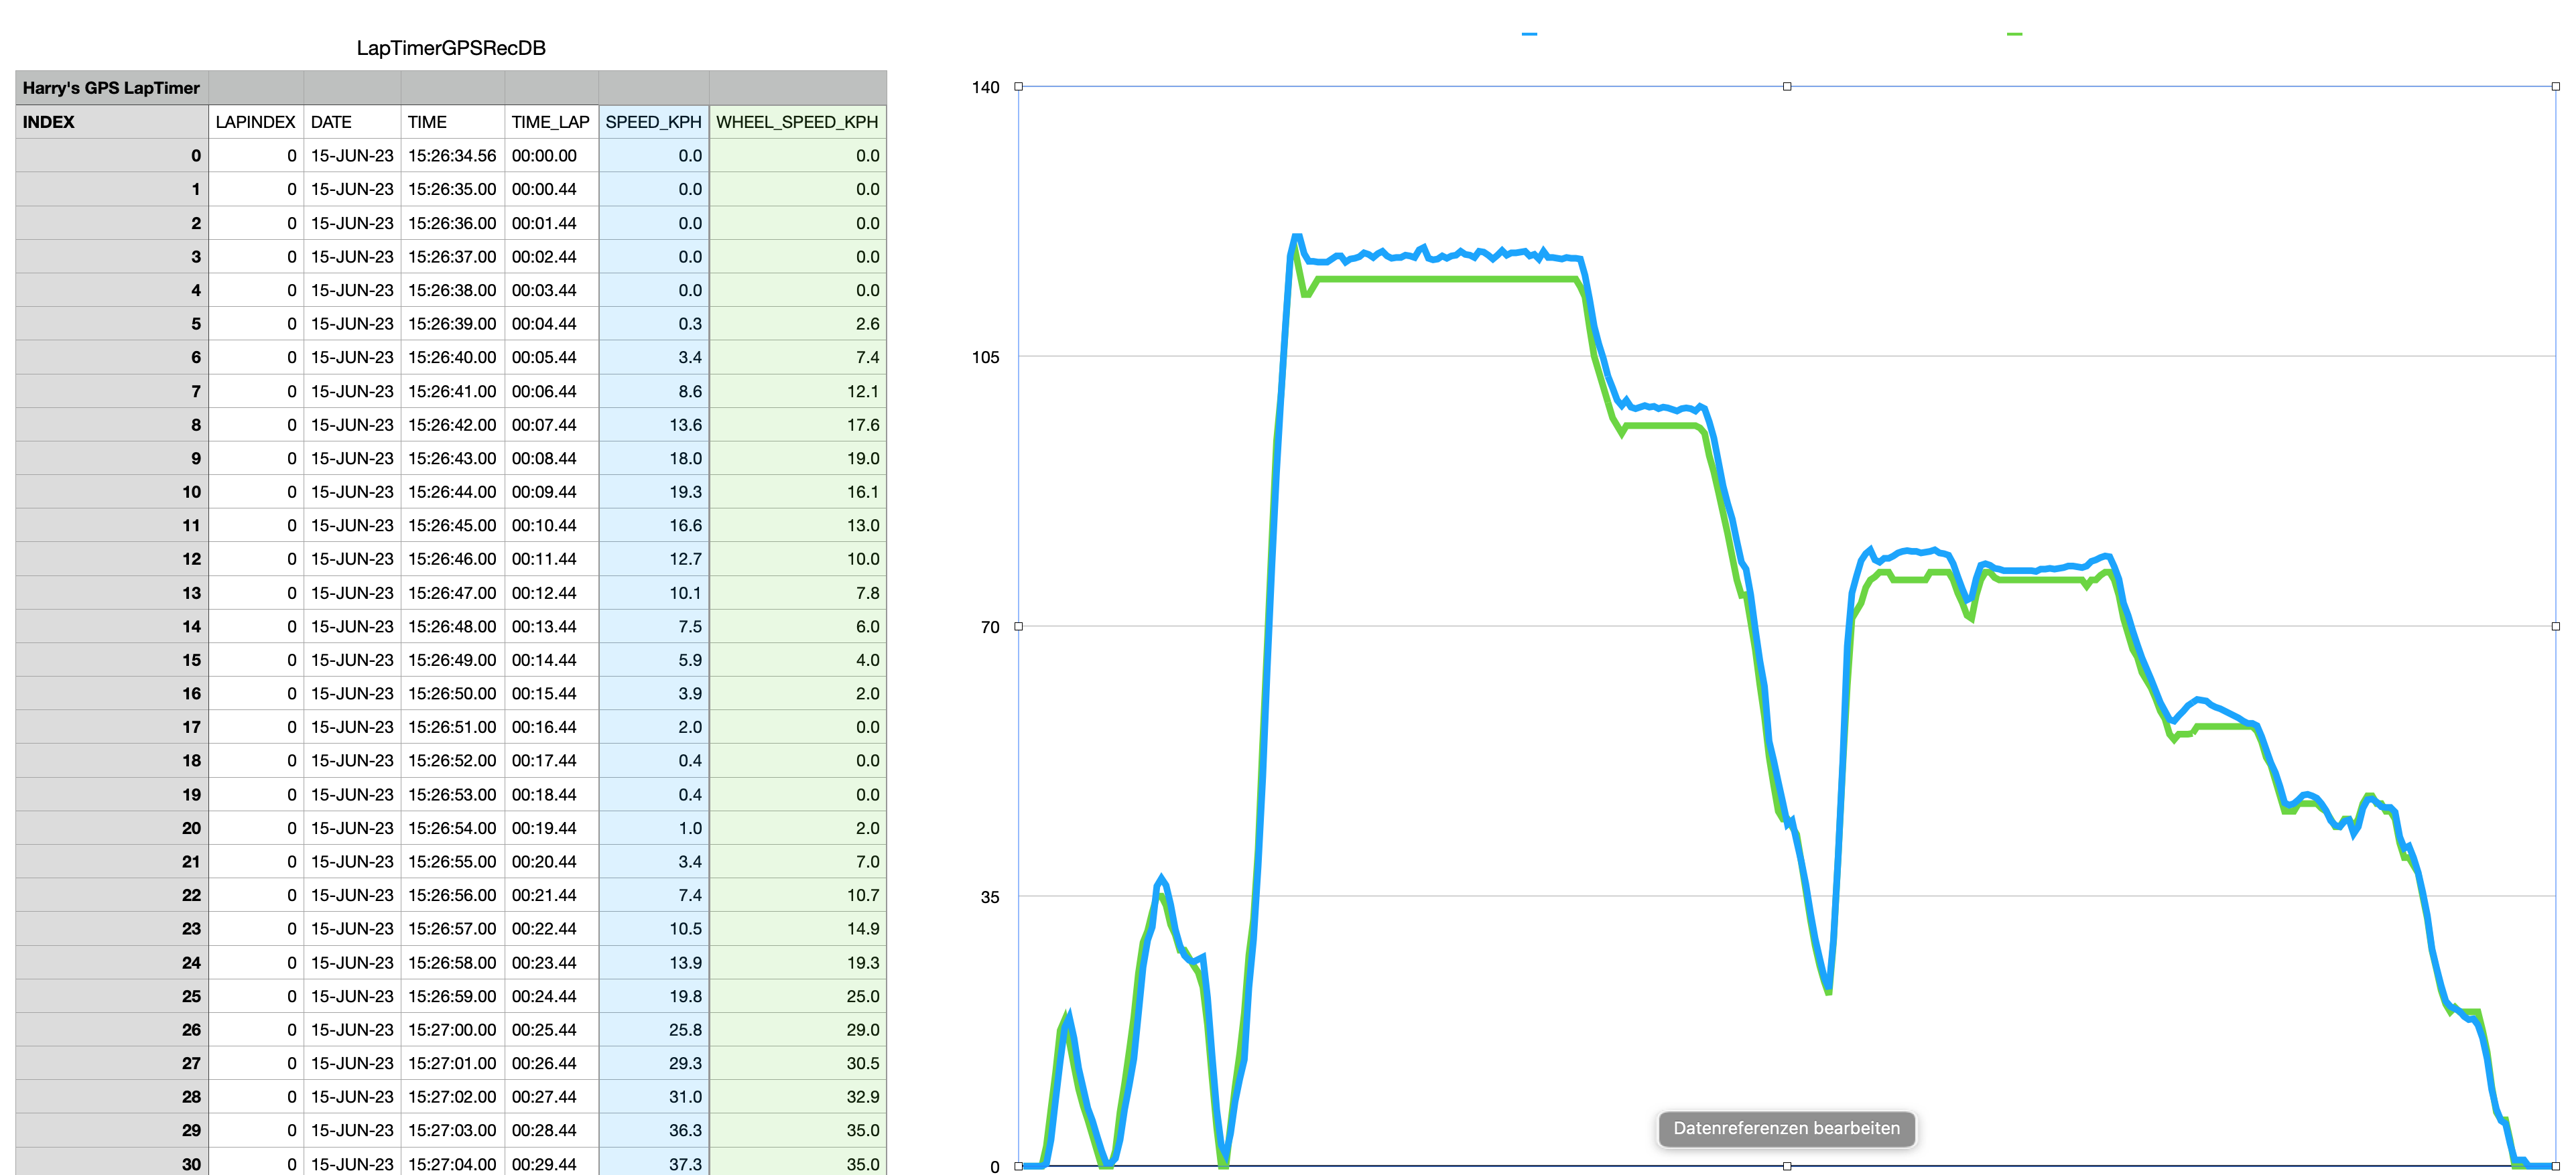This screenshot has width=2576, height=1175.
Task: Select the TIME column header
Action: (x=452, y=122)
